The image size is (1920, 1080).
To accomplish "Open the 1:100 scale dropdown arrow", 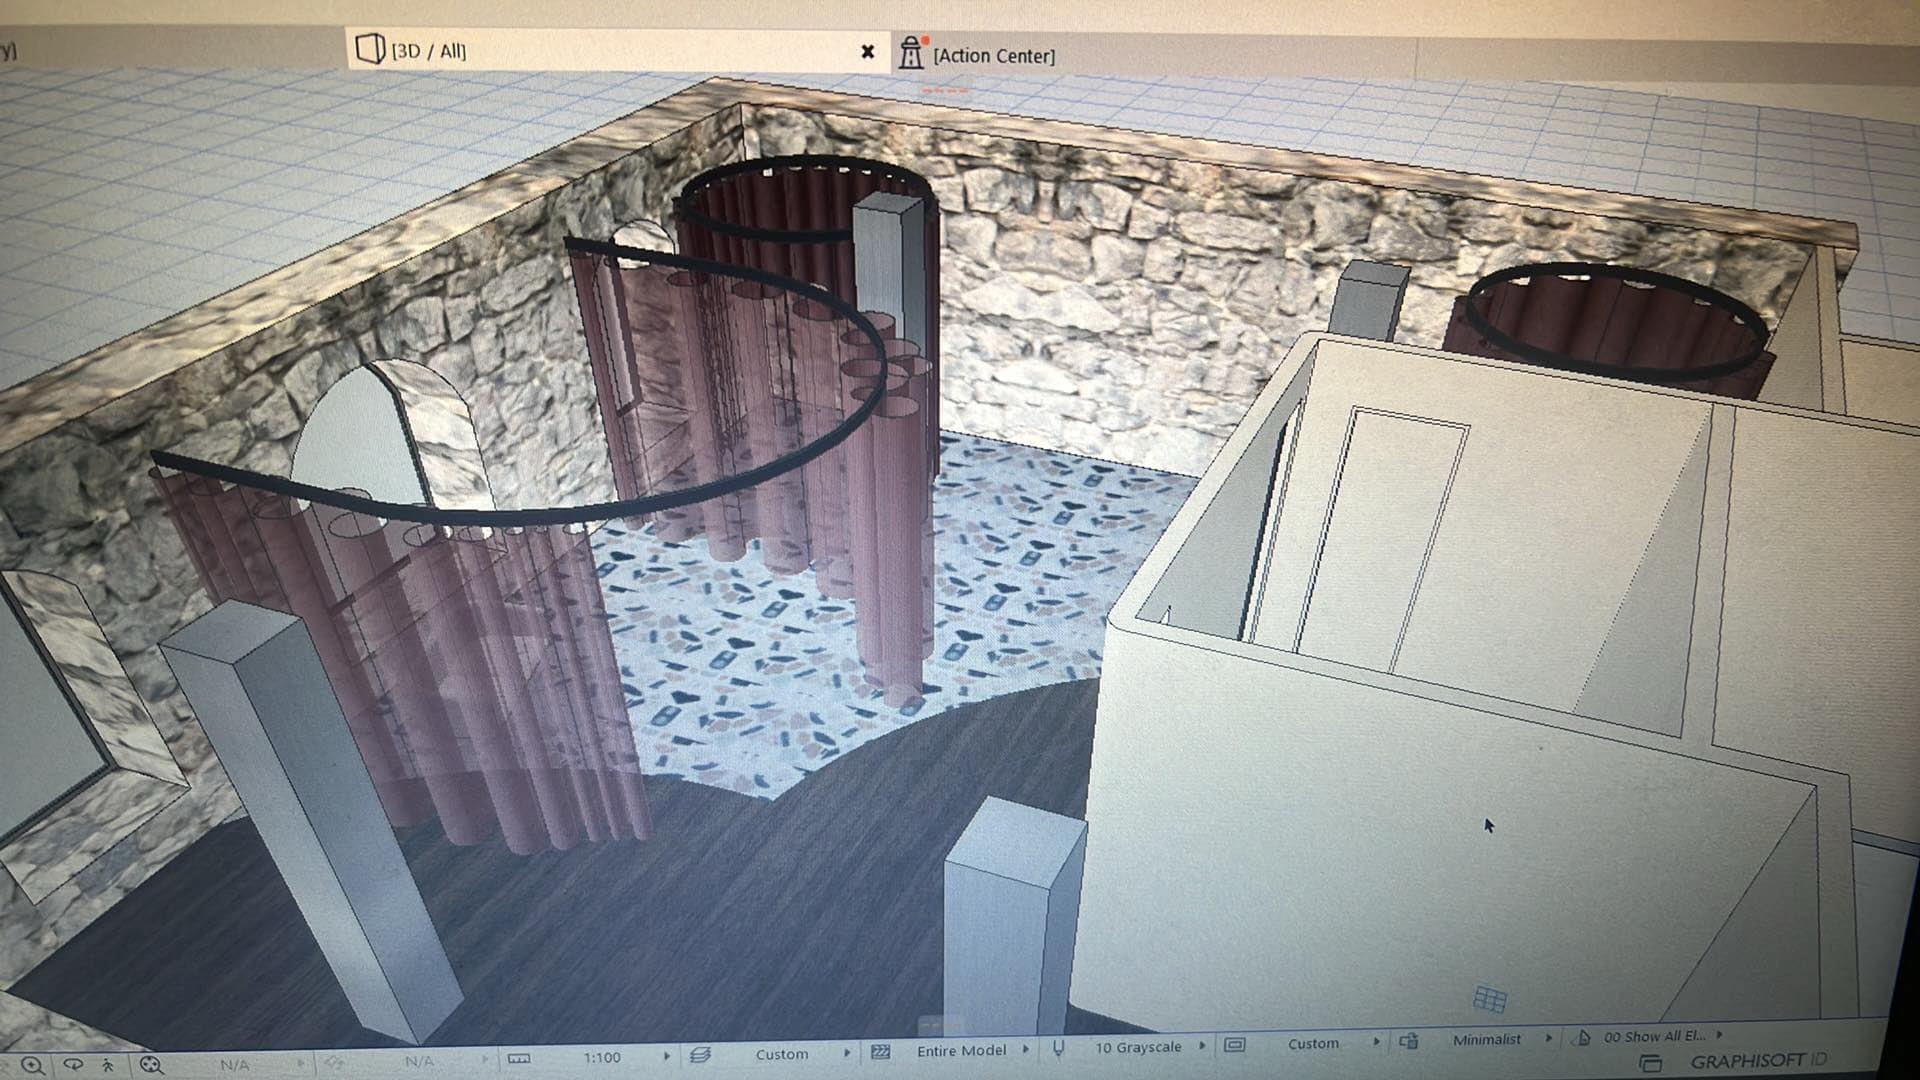I will [x=667, y=1056].
